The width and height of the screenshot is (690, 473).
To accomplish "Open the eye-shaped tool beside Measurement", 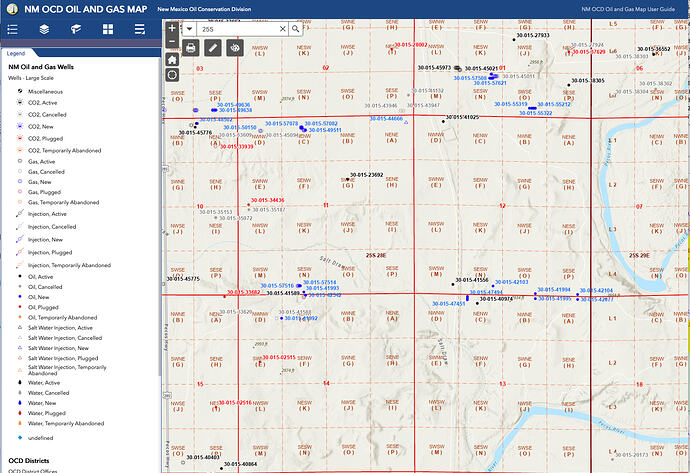I will (235, 47).
